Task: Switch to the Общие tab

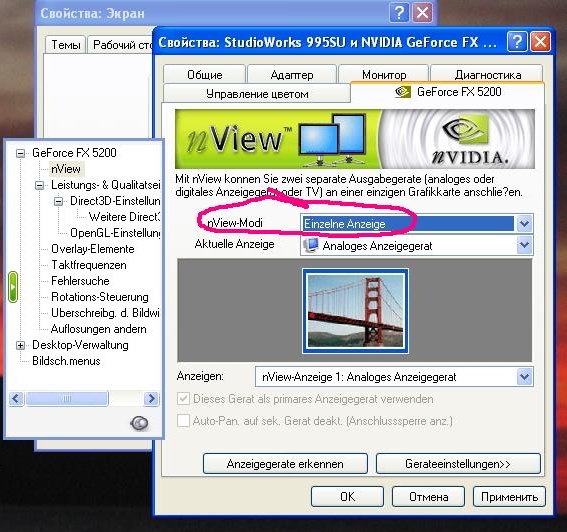Action: coord(205,75)
